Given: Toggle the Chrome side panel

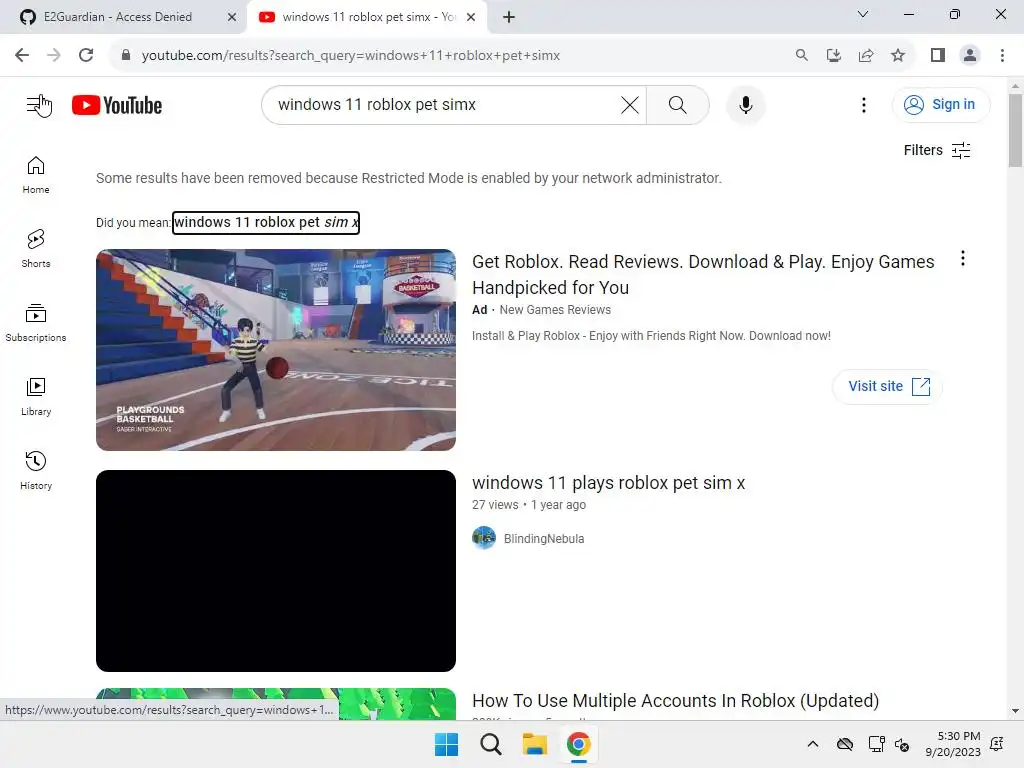Looking at the screenshot, I should pos(938,56).
